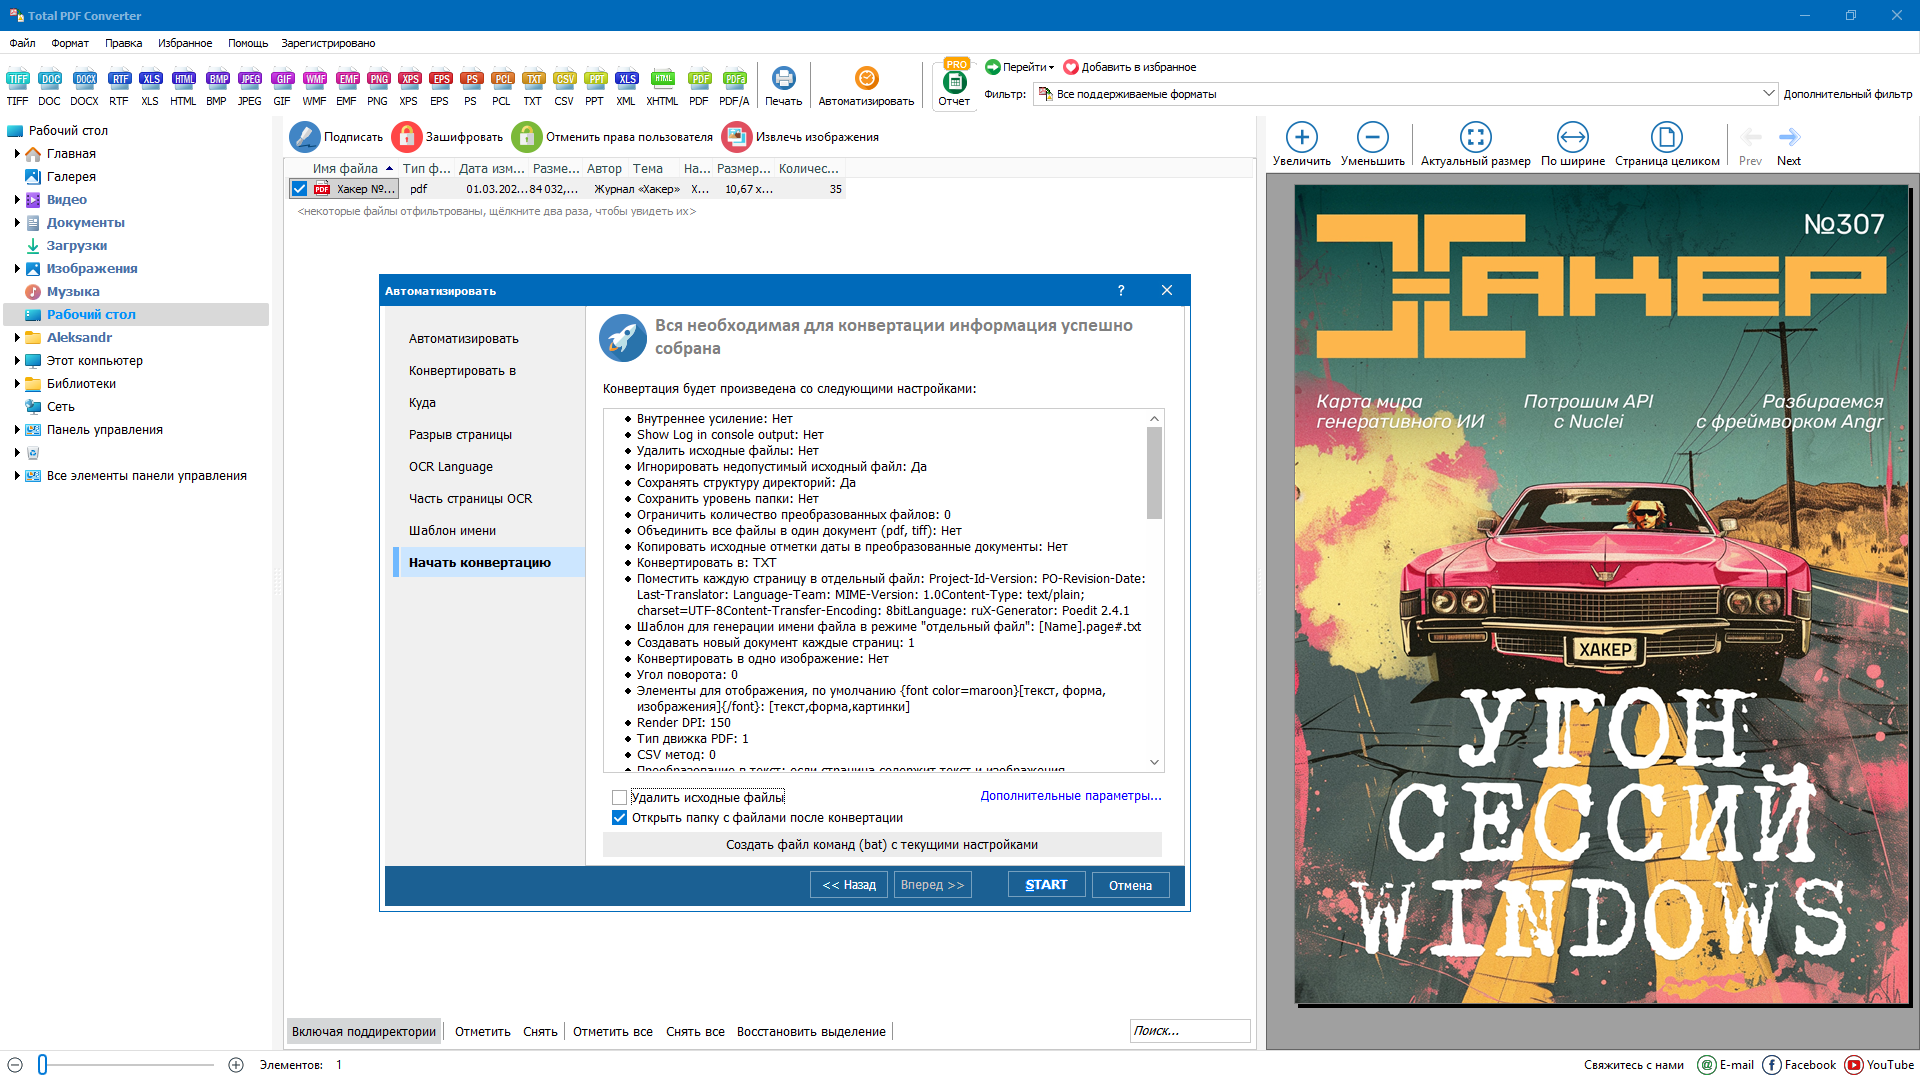The image size is (1920, 1080).
Task: Expand the Главная tree node
Action: tap(17, 154)
